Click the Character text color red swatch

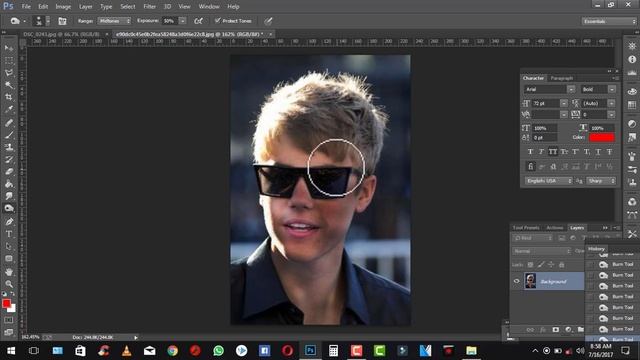click(602, 138)
